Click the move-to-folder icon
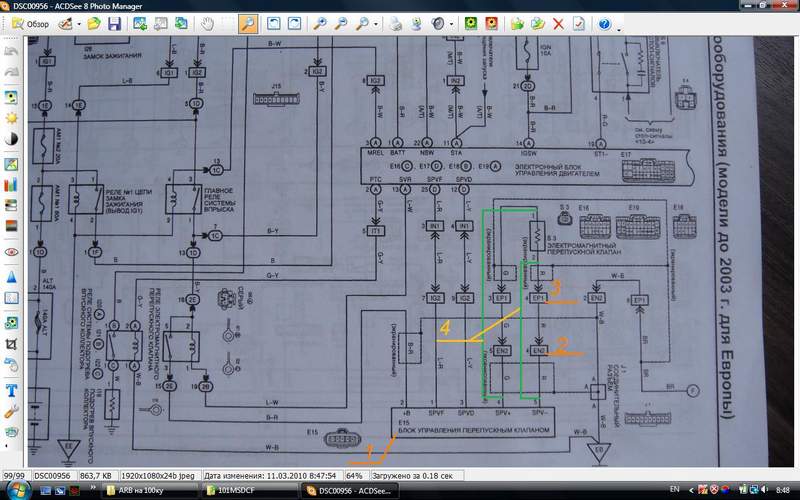This screenshot has width=800, height=500. click(x=538, y=24)
